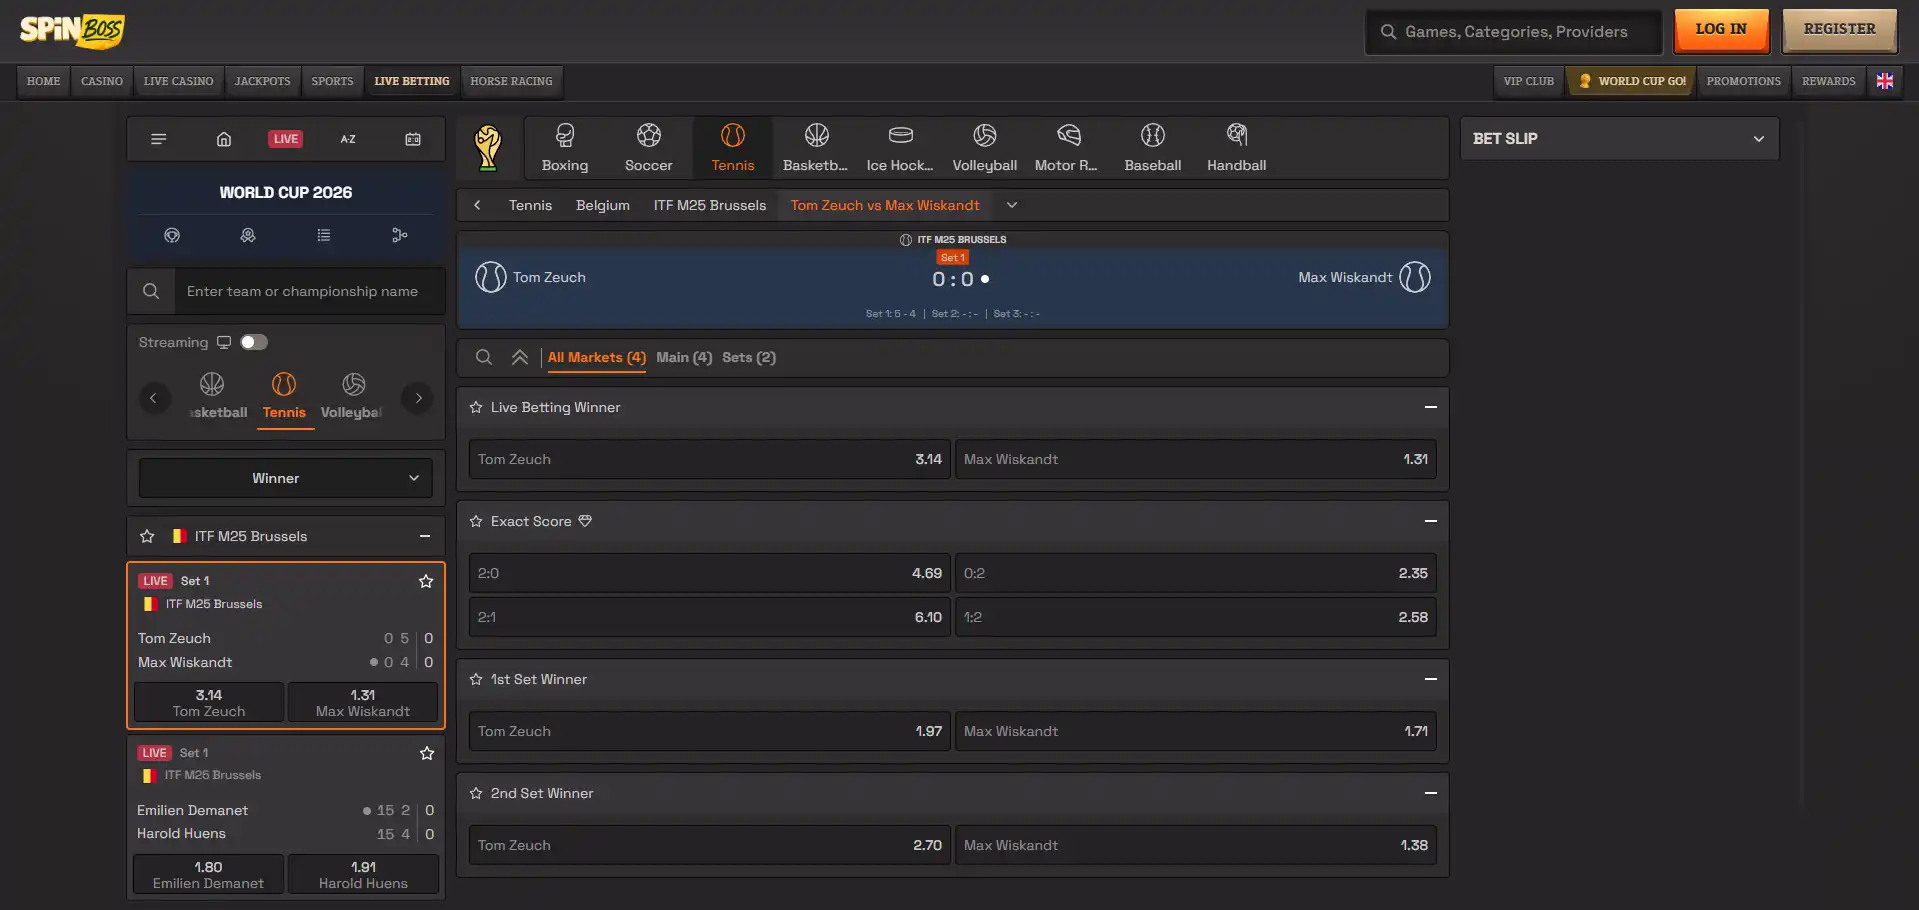Click the language flag icon

[x=1884, y=81]
